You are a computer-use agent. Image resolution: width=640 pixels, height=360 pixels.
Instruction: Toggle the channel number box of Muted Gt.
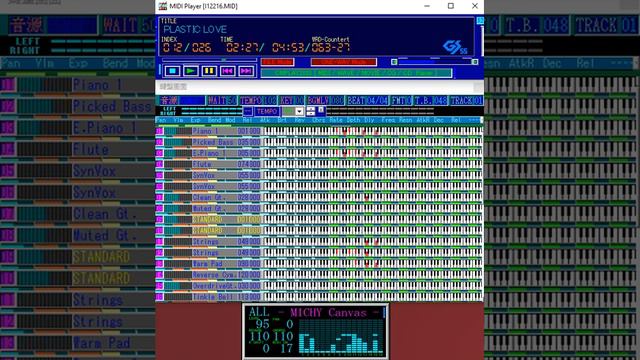pyautogui.click(x=159, y=208)
